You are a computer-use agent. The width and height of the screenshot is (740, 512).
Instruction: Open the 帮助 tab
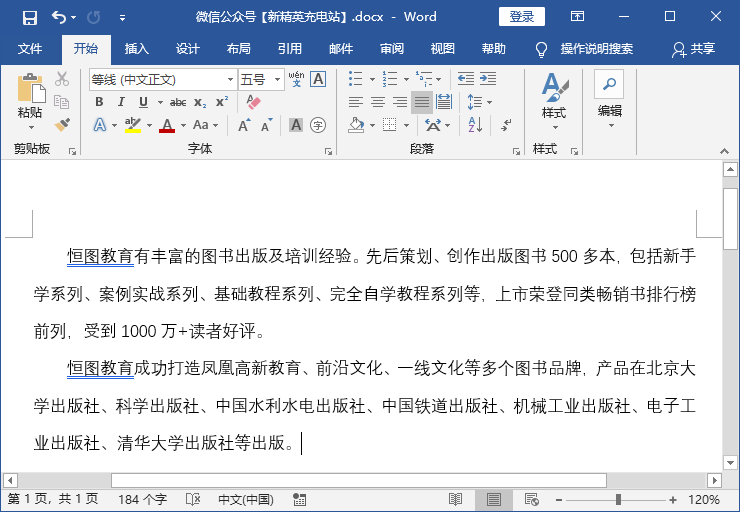pos(494,49)
